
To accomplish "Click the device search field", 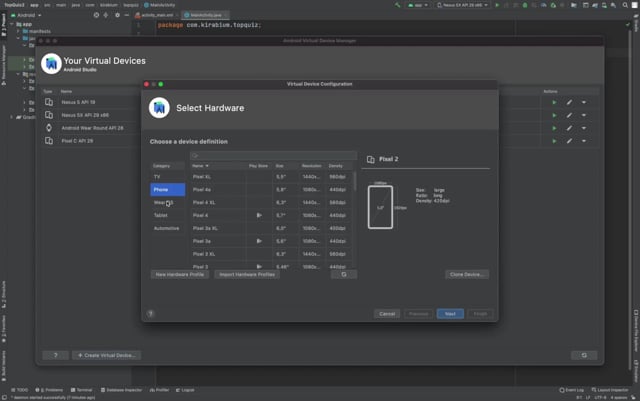I will 273,155.
